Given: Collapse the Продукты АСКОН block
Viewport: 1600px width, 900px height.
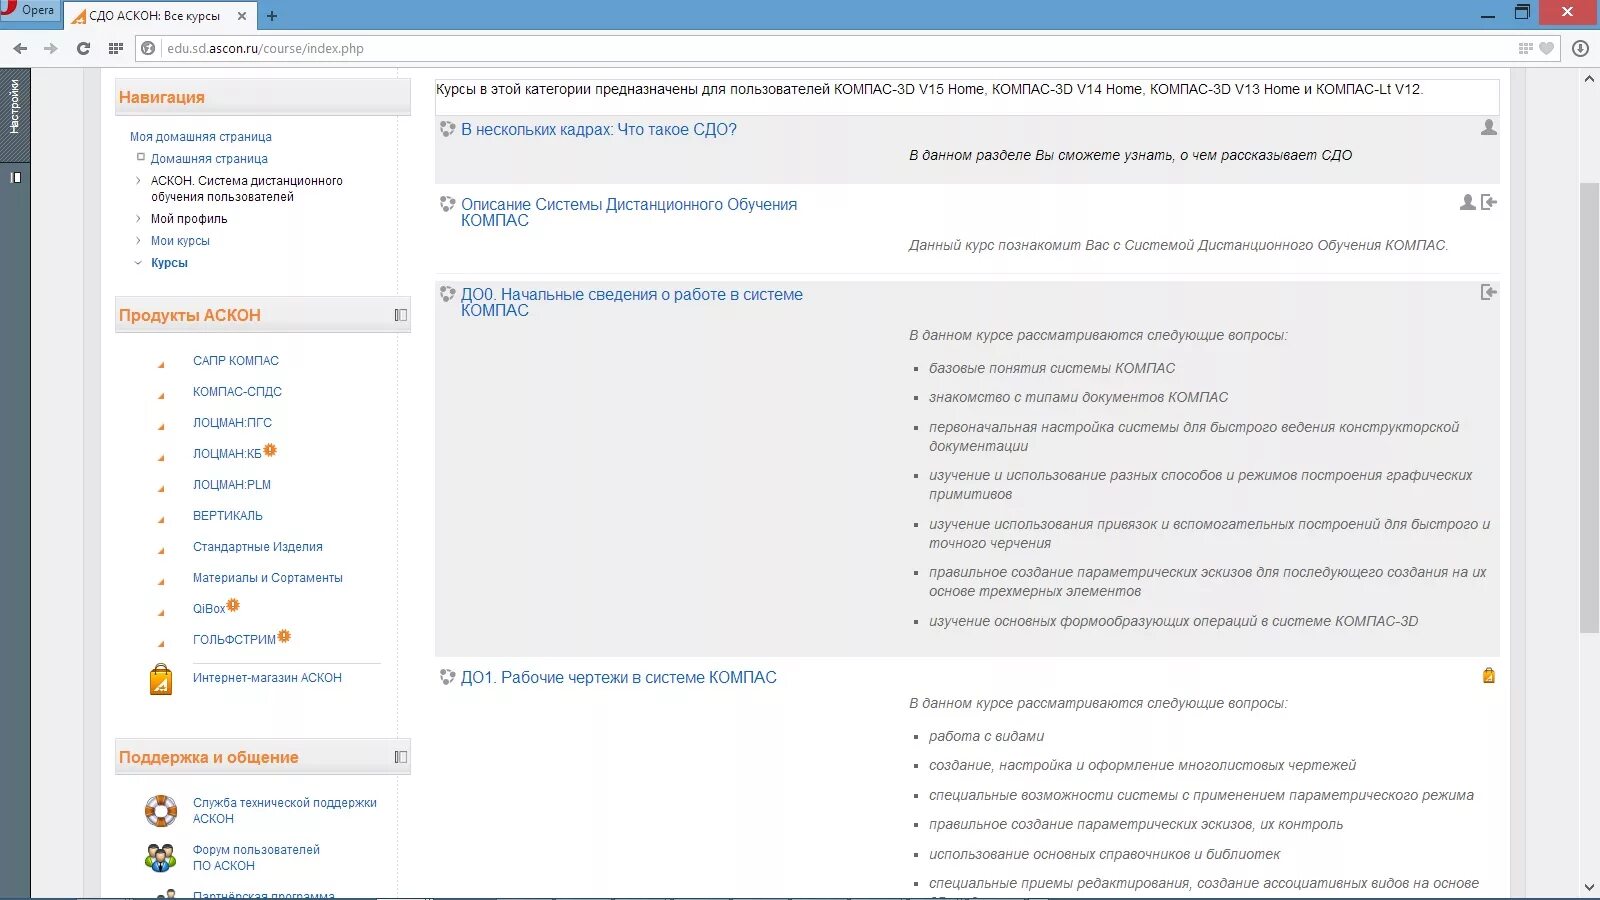Looking at the screenshot, I should tap(400, 315).
